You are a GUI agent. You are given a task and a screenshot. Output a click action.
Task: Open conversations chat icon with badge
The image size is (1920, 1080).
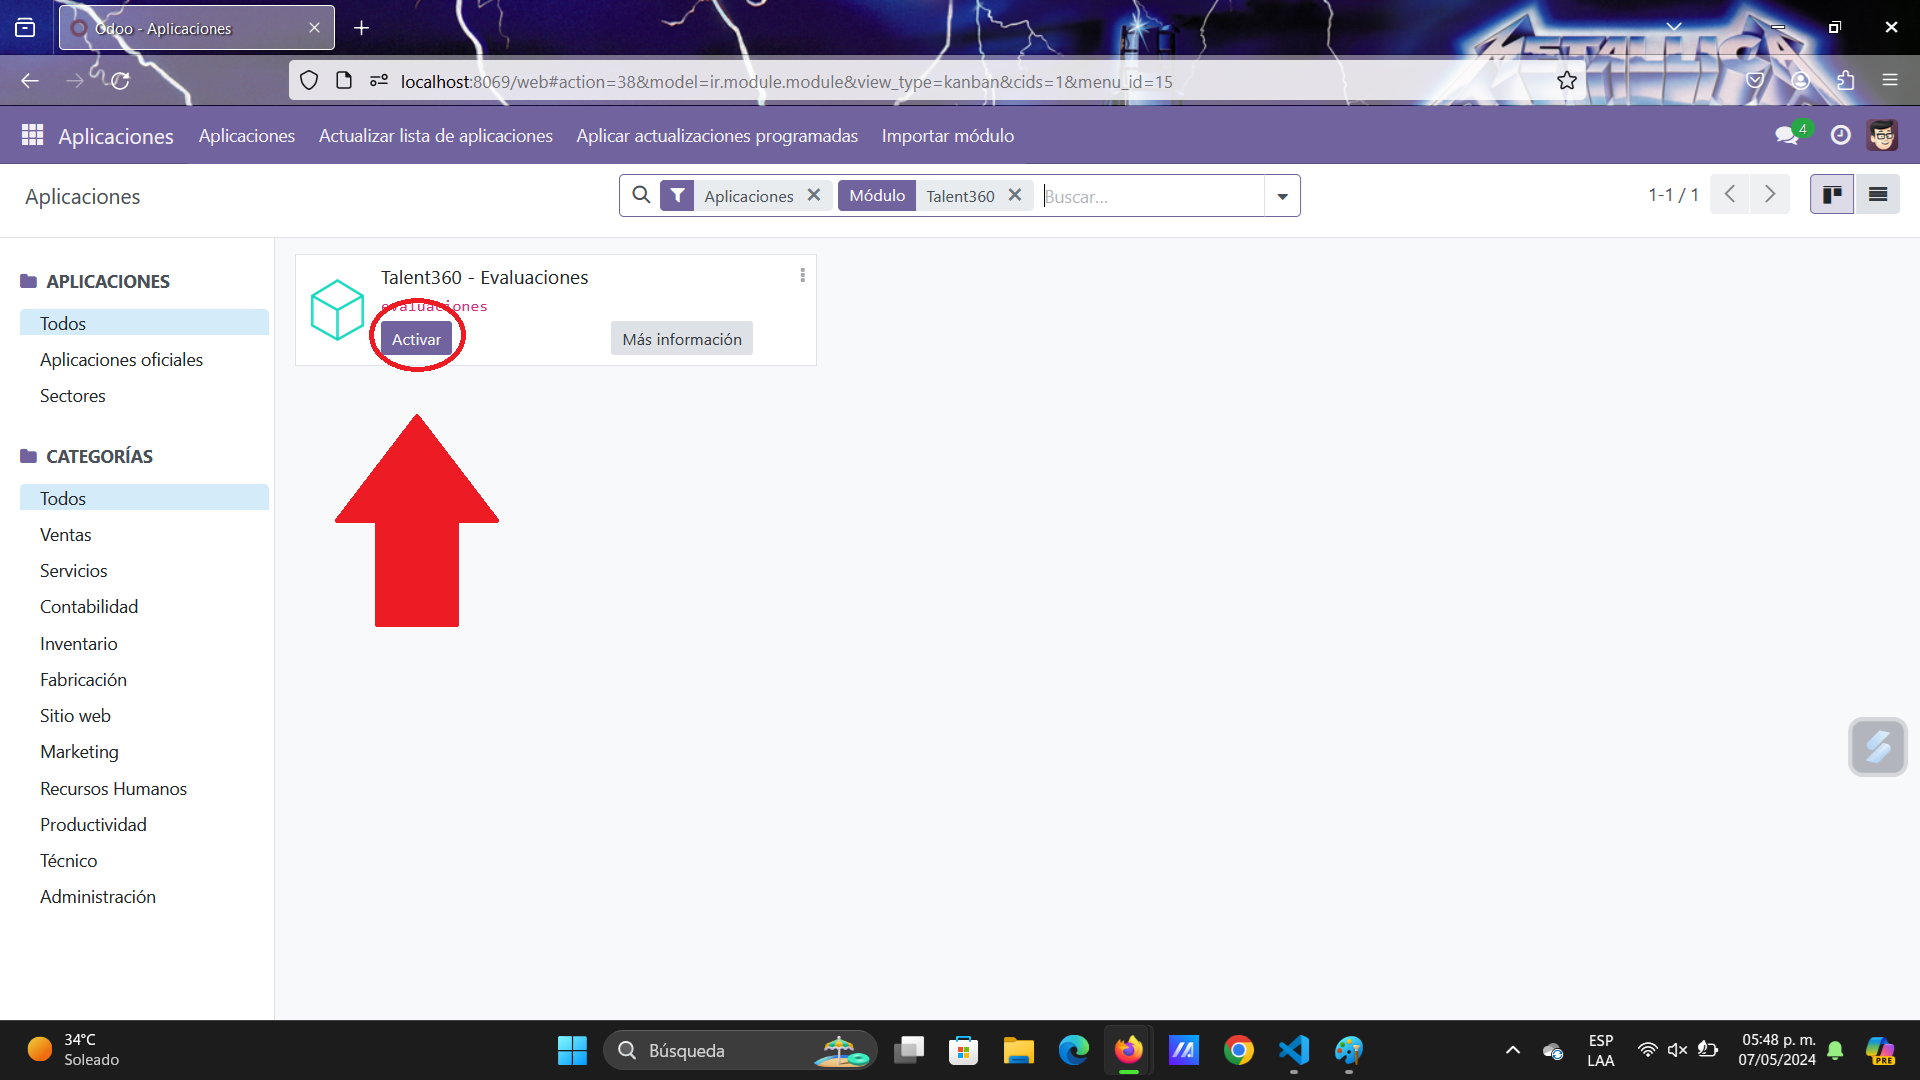pyautogui.click(x=1789, y=135)
